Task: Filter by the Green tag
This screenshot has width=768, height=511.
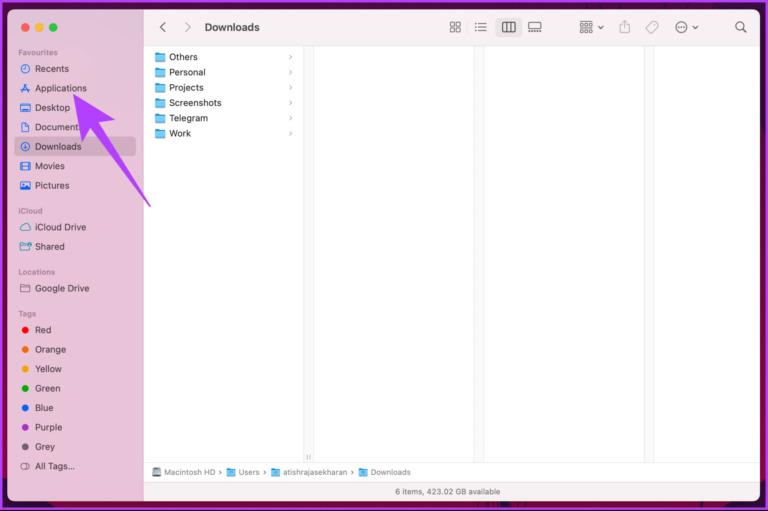Action: [x=75, y=389]
